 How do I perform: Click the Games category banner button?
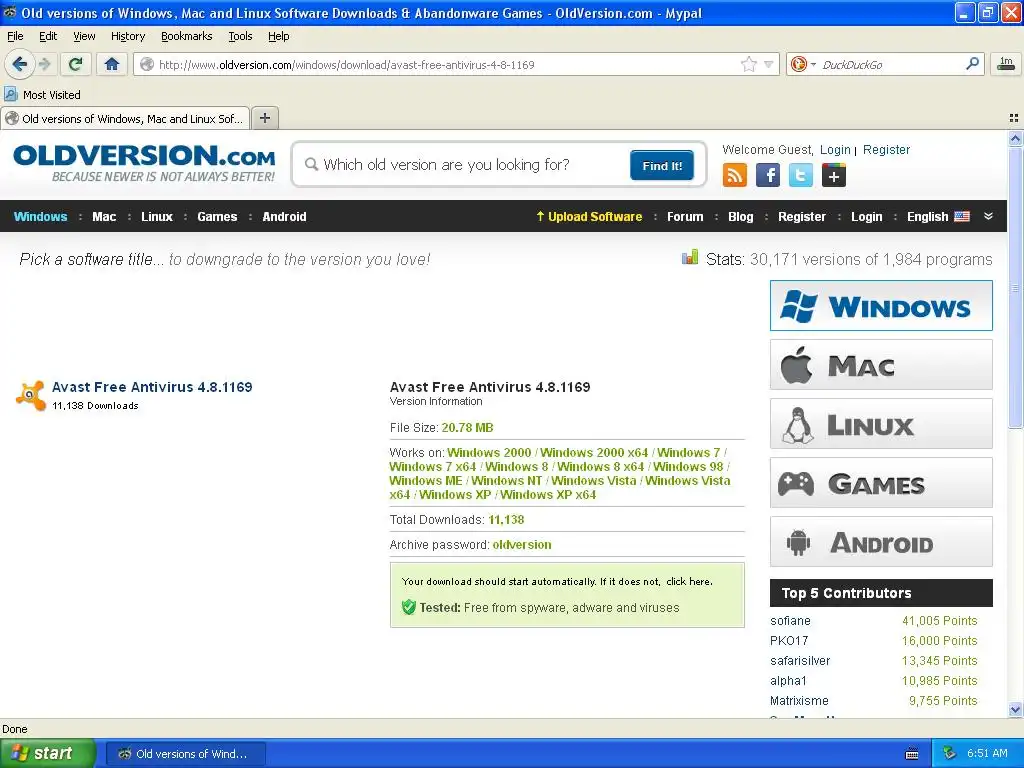pos(881,483)
